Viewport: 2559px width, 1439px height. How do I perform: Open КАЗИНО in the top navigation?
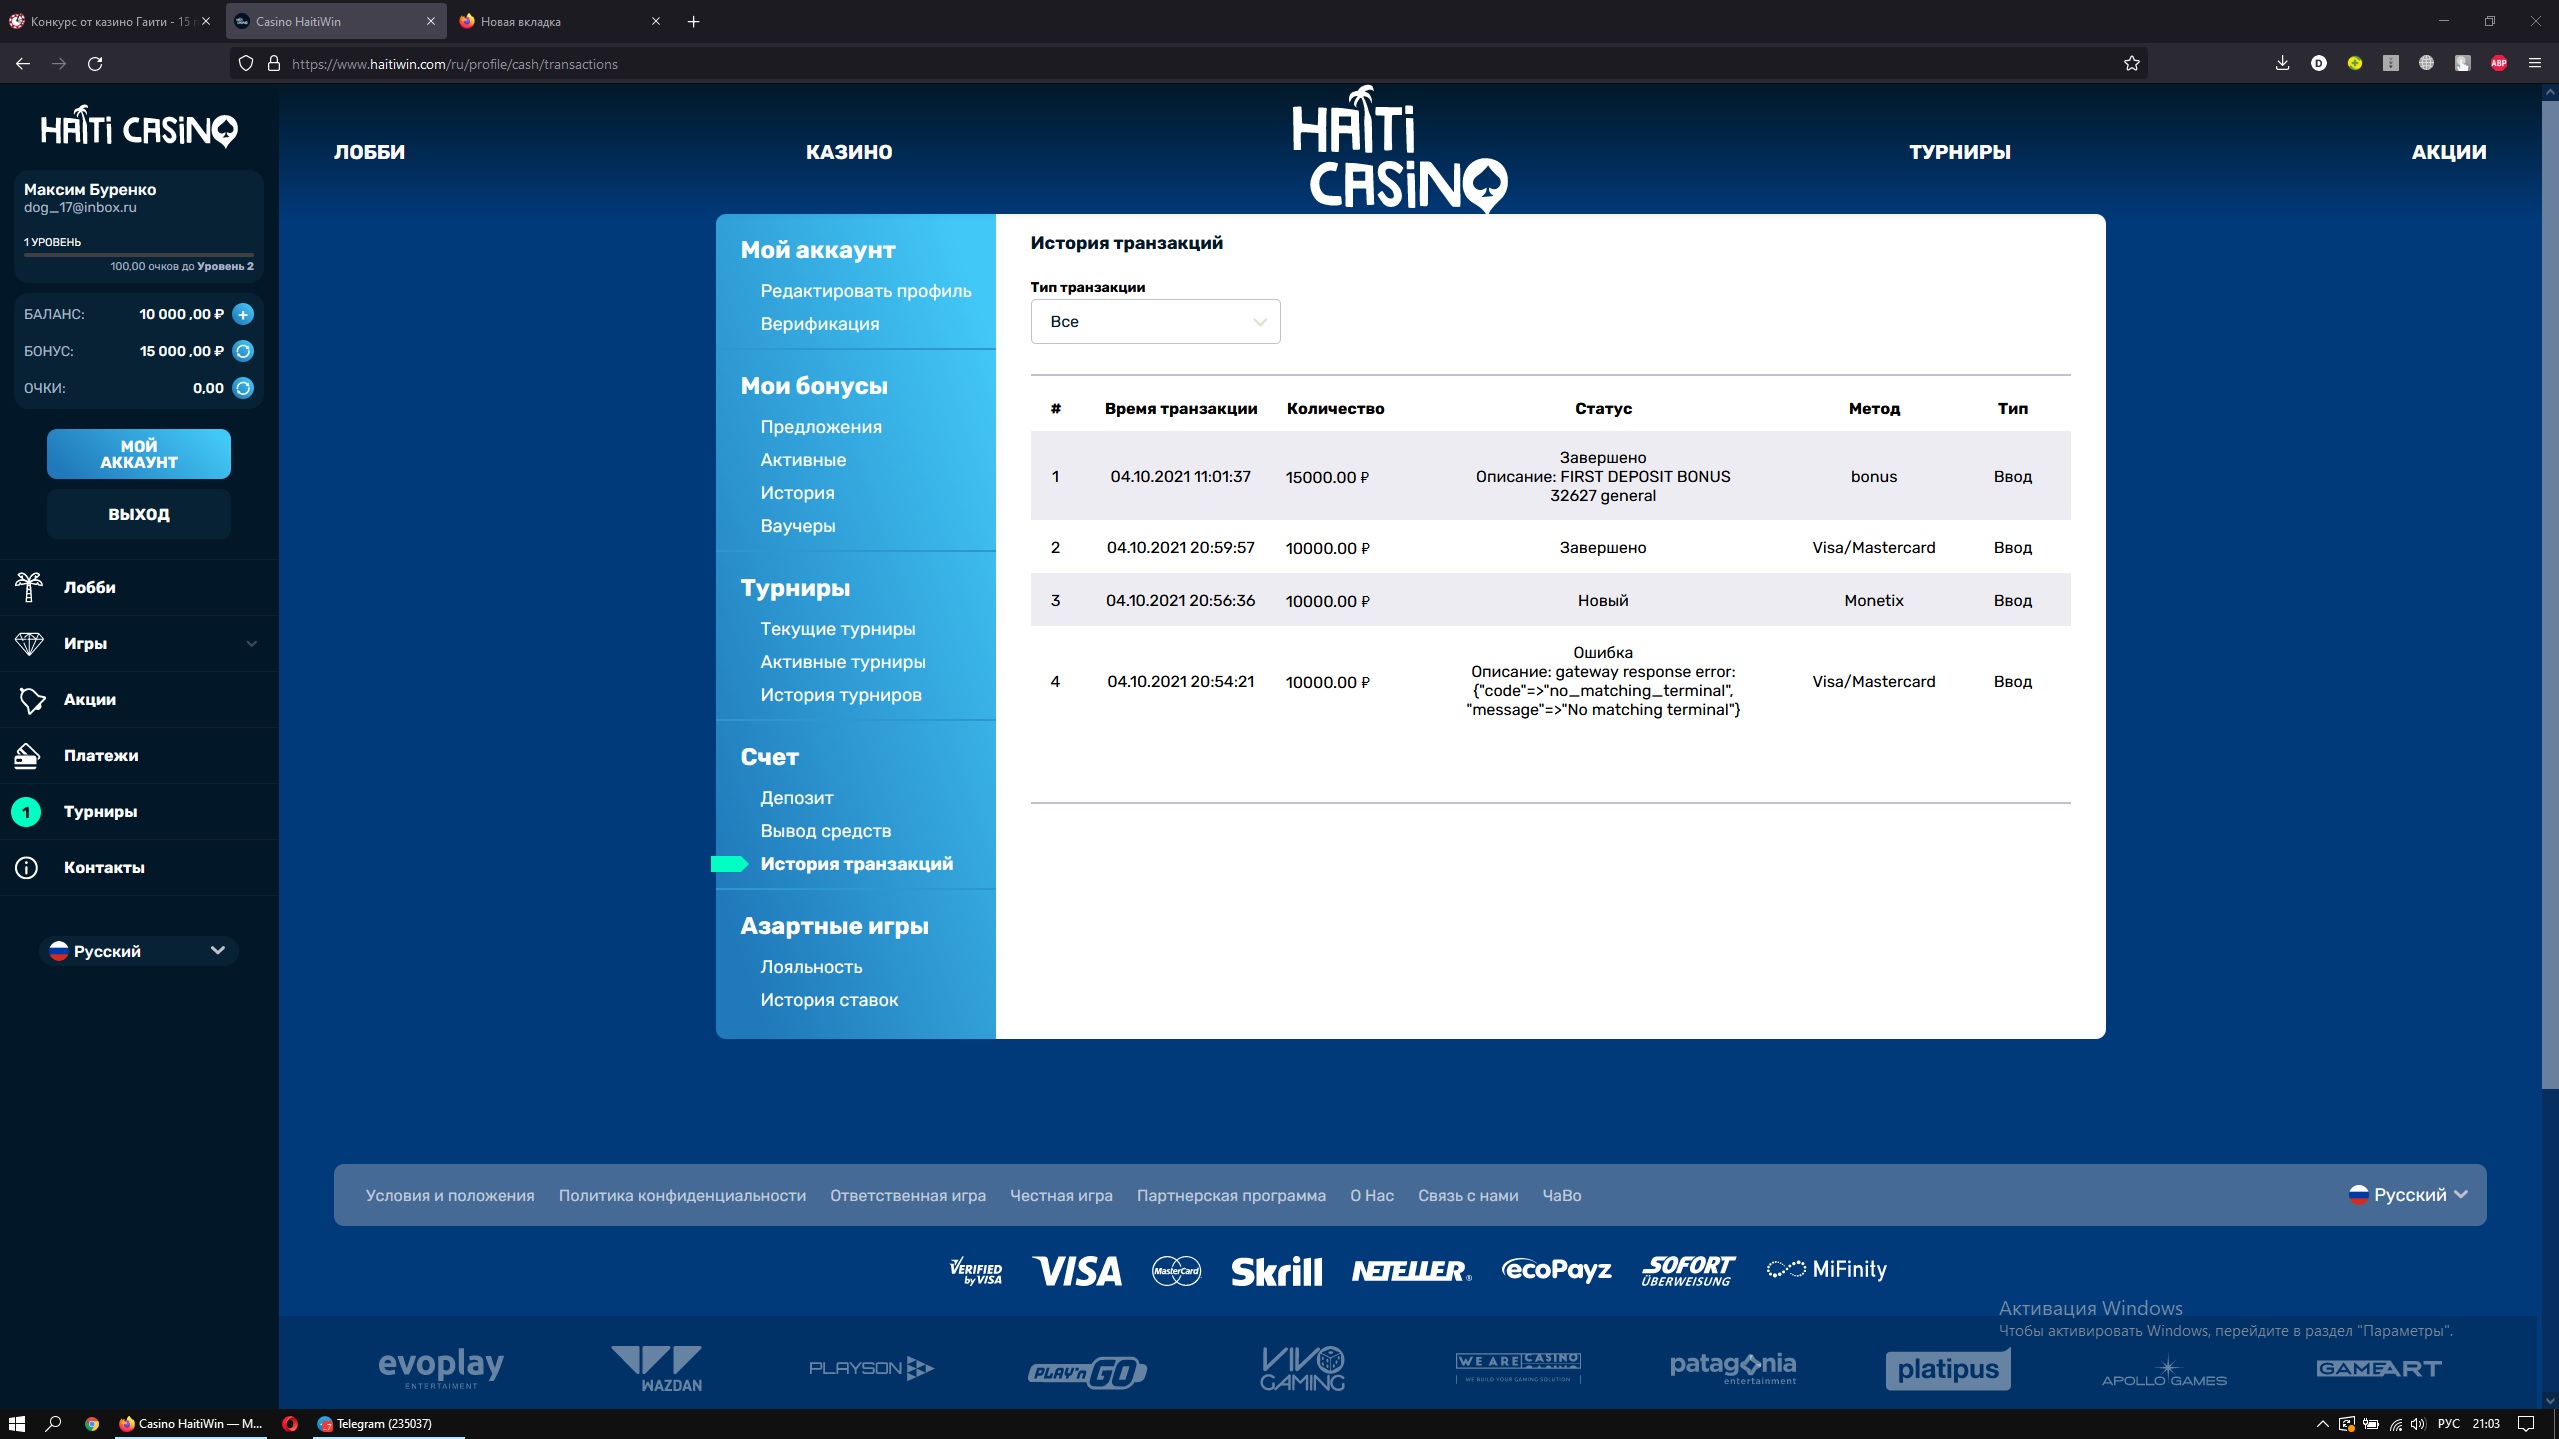849,152
